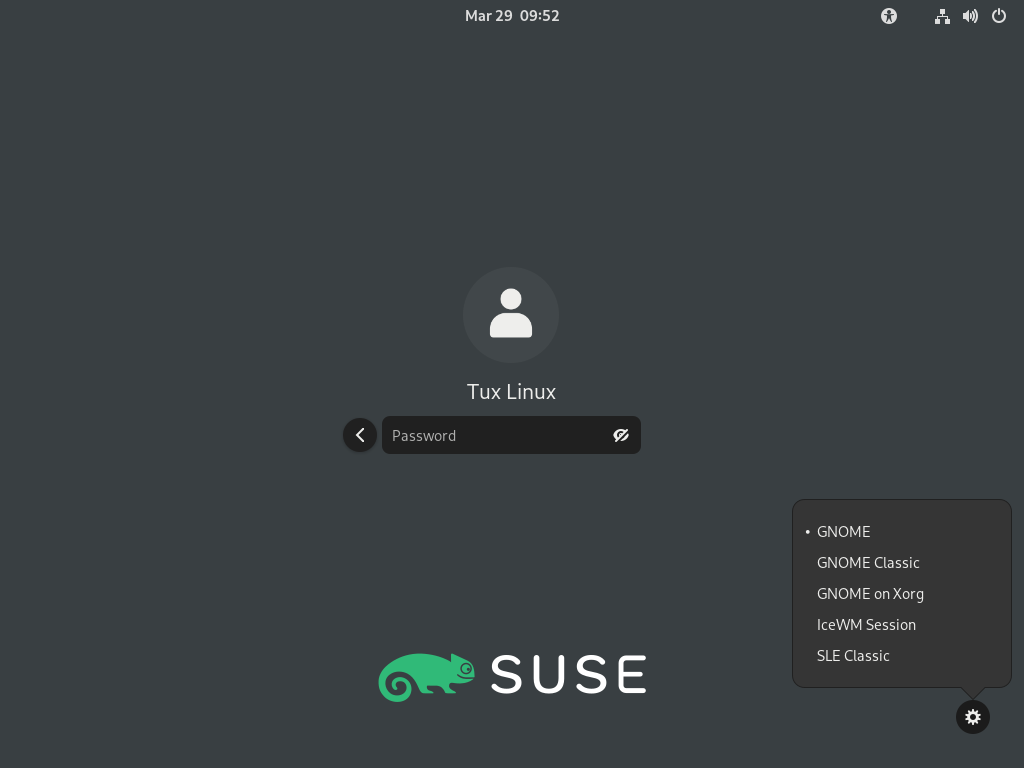Toggle password visibility with eye icon
The height and width of the screenshot is (768, 1024).
(621, 435)
